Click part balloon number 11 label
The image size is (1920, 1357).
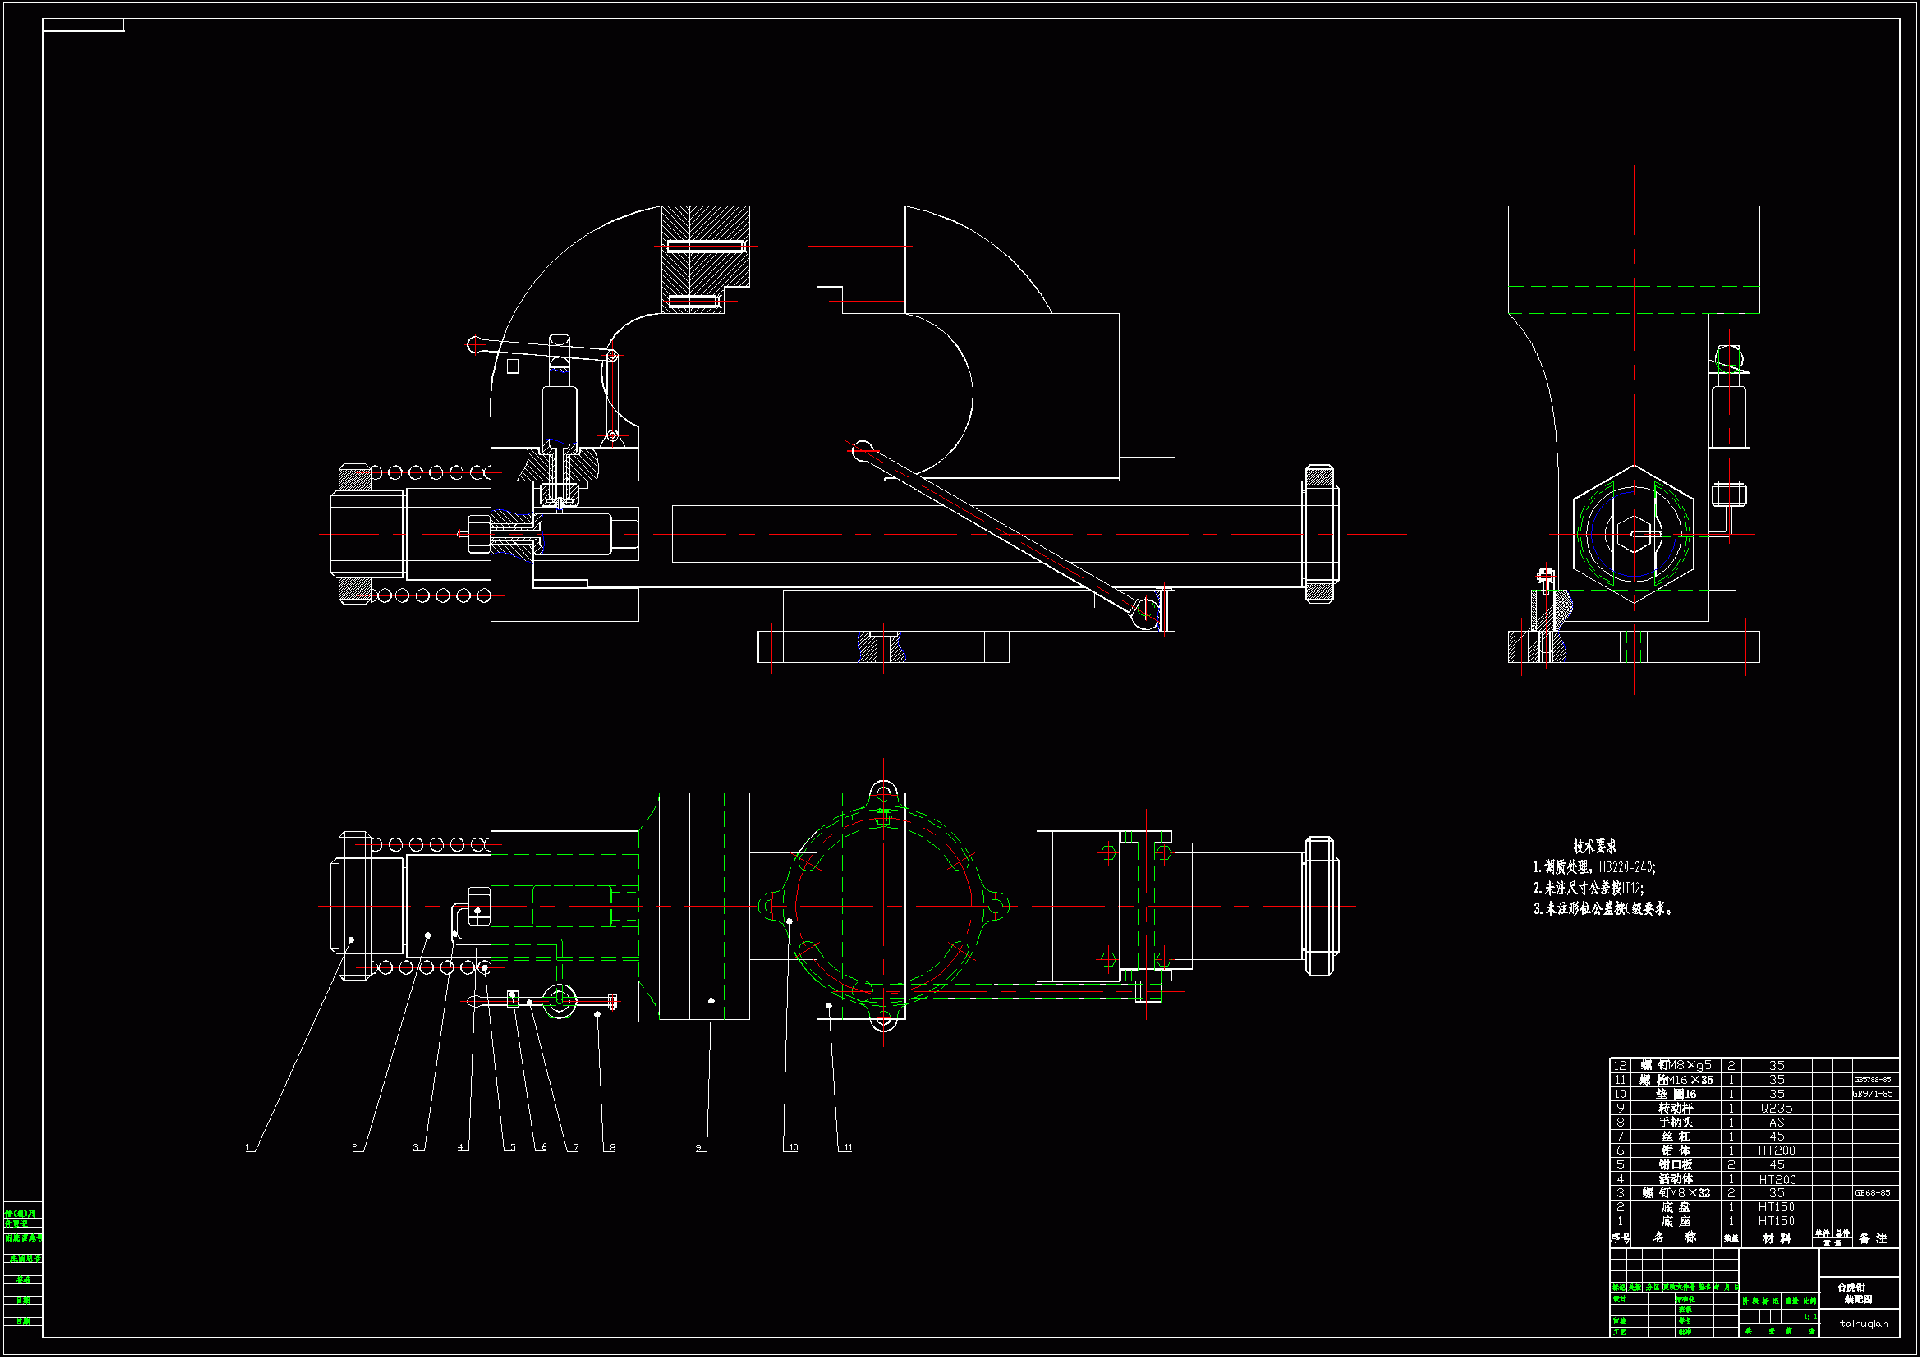[847, 1148]
